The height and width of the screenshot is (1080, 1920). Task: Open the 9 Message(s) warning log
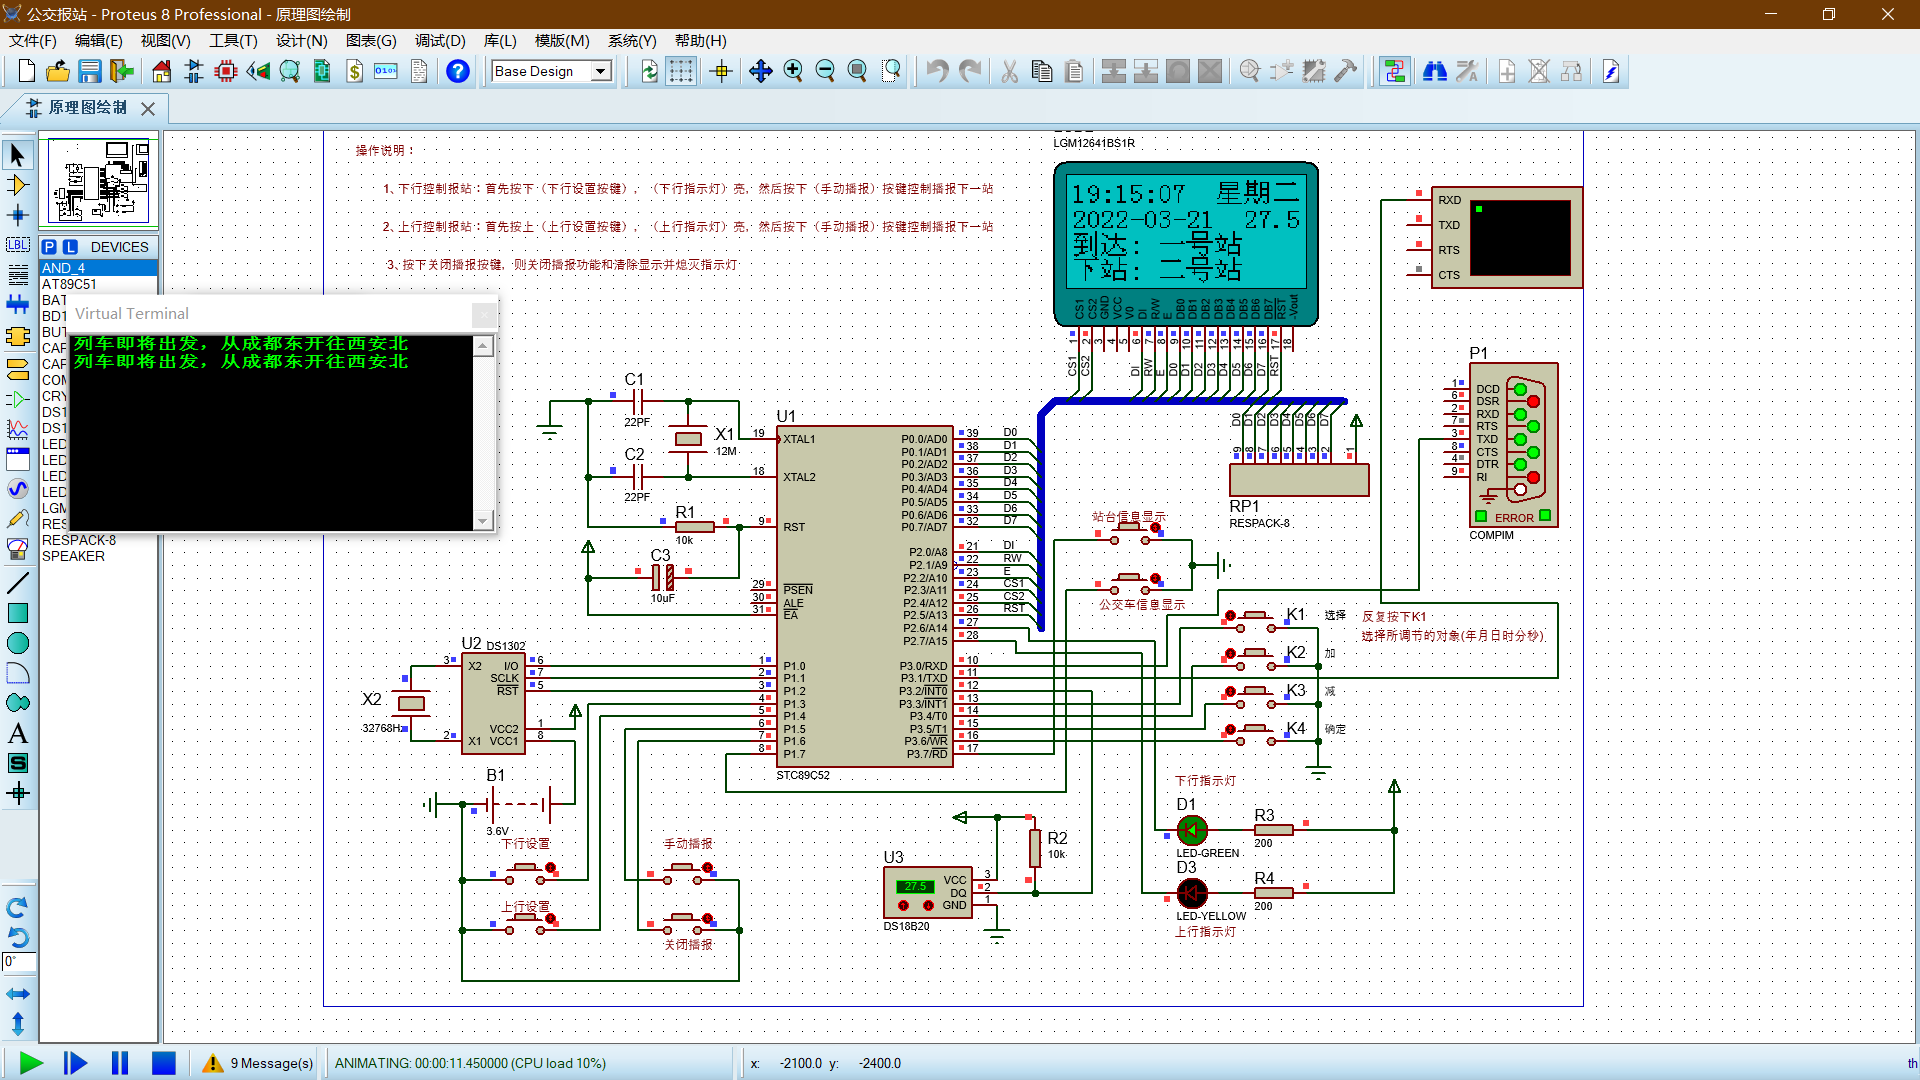point(258,1063)
